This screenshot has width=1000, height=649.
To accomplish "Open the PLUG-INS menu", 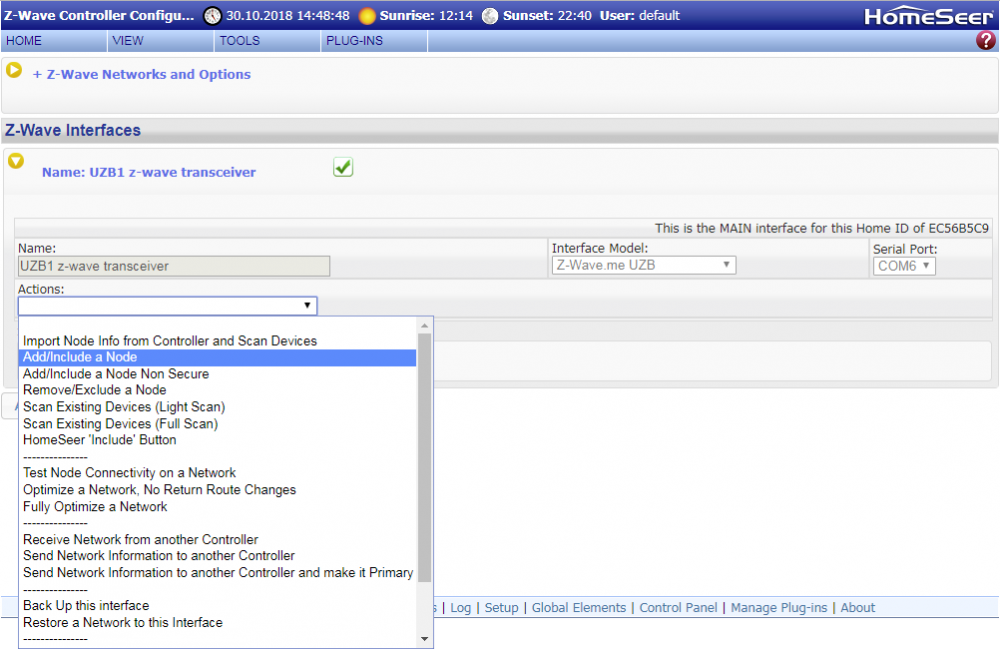I will point(354,41).
